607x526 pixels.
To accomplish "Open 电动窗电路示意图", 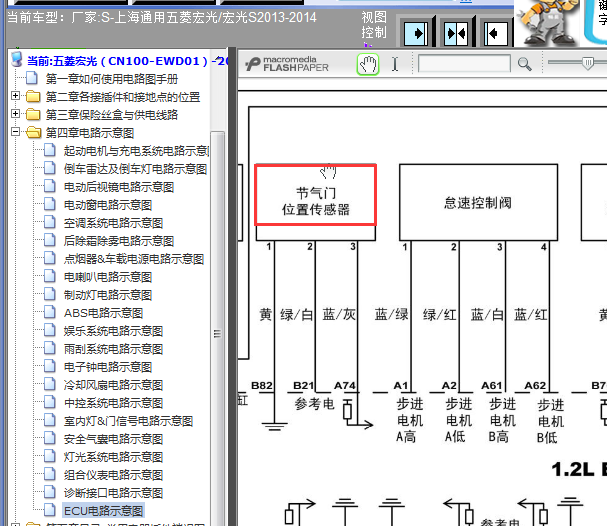I will tap(108, 205).
